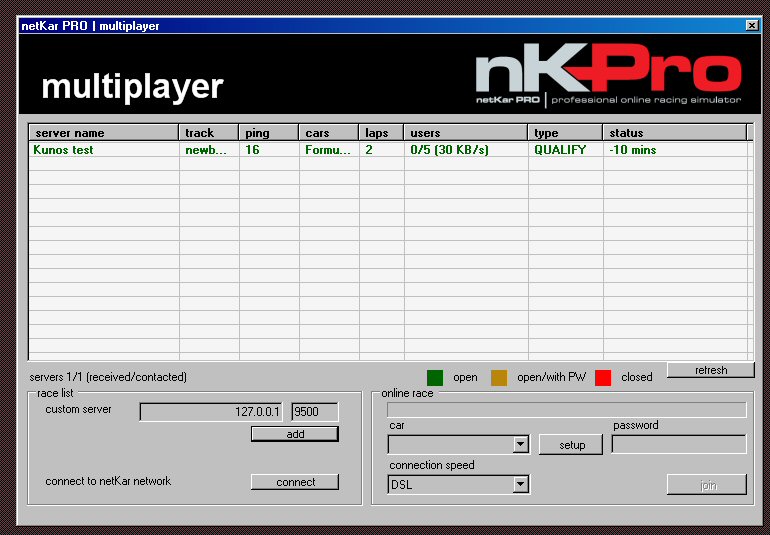
Task: Open the car dropdown arrow
Action: pos(520,445)
